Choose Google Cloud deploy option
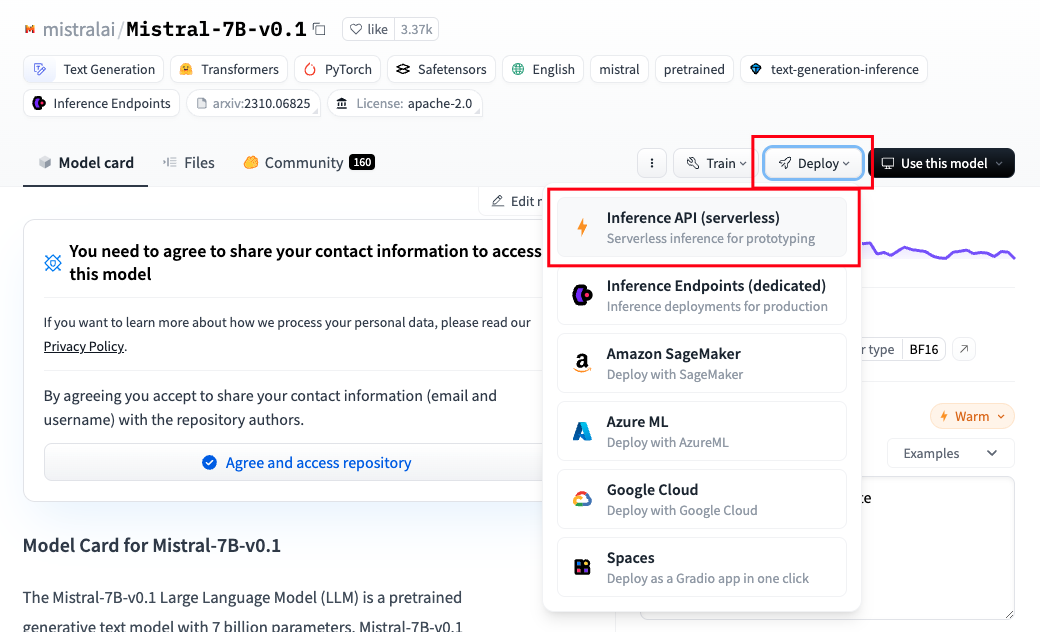The image size is (1040, 632). 702,499
